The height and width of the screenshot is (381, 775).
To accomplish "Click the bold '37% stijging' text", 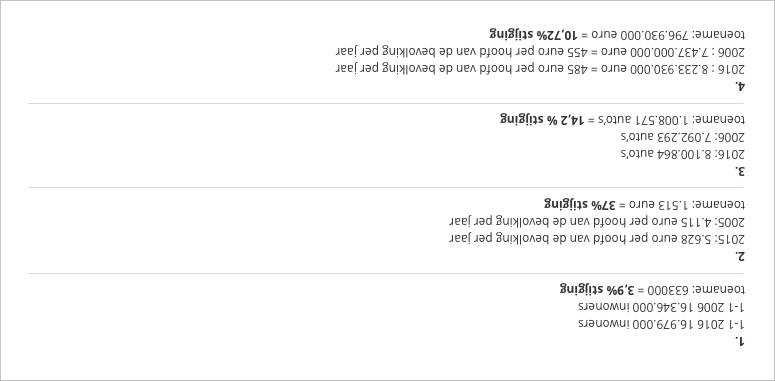I will 580,204.
